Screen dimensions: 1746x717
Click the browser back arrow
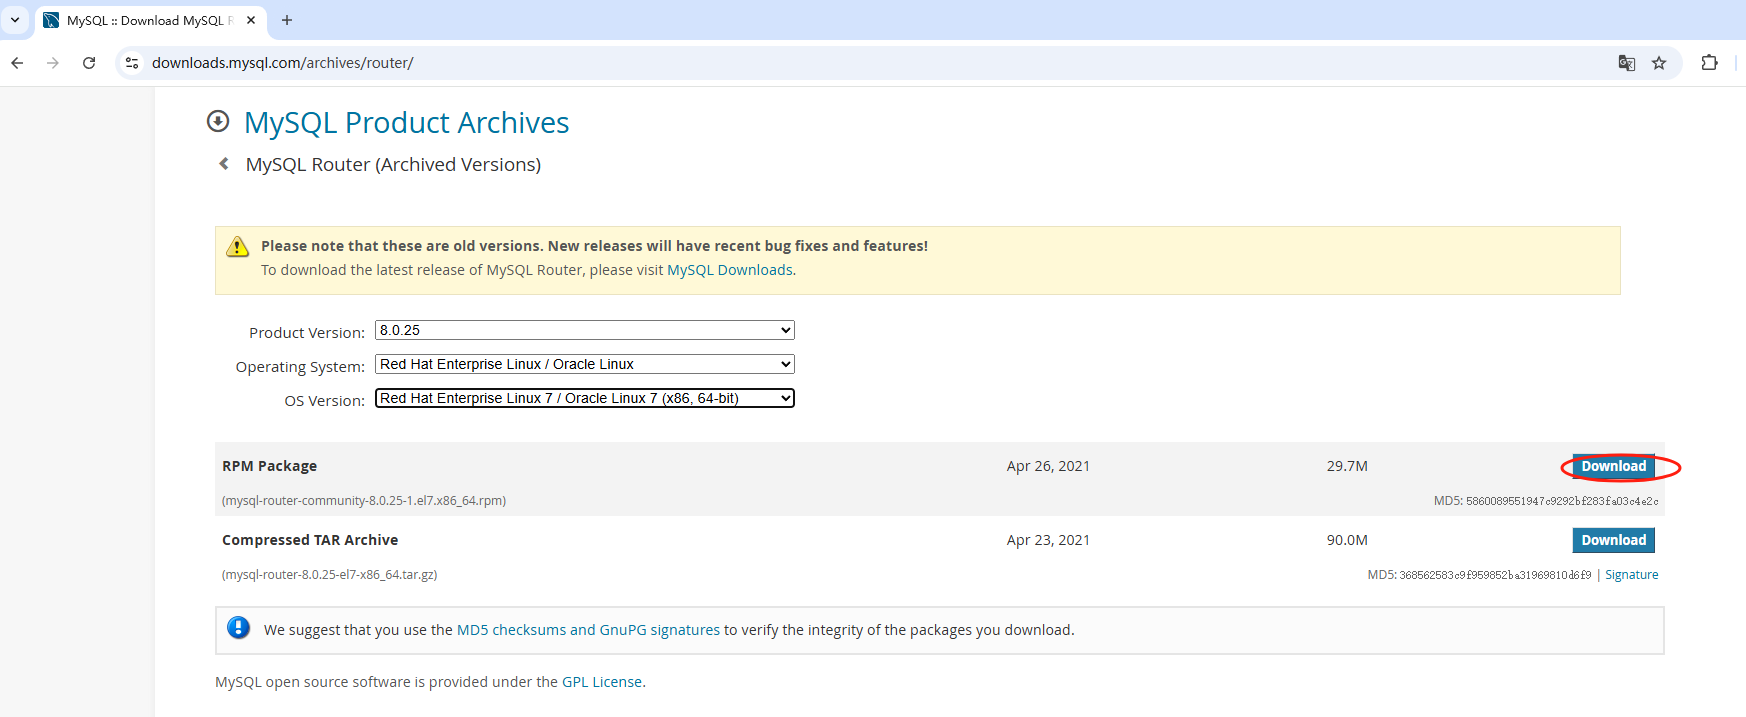click(17, 63)
